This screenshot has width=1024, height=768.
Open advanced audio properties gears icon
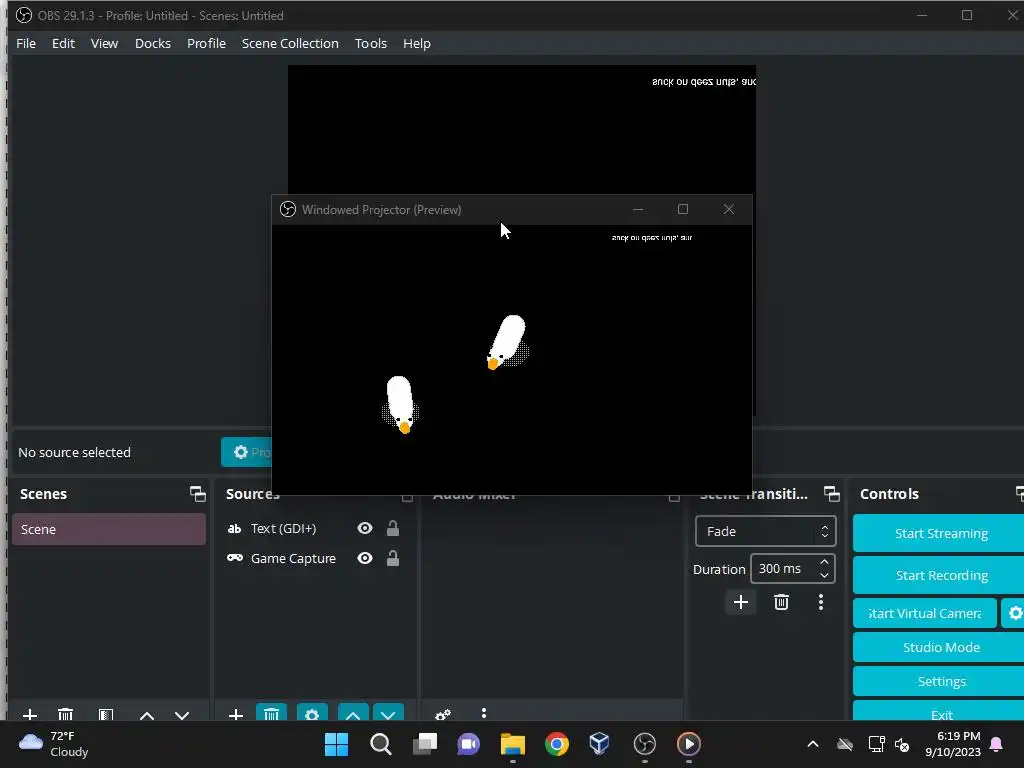[443, 714]
